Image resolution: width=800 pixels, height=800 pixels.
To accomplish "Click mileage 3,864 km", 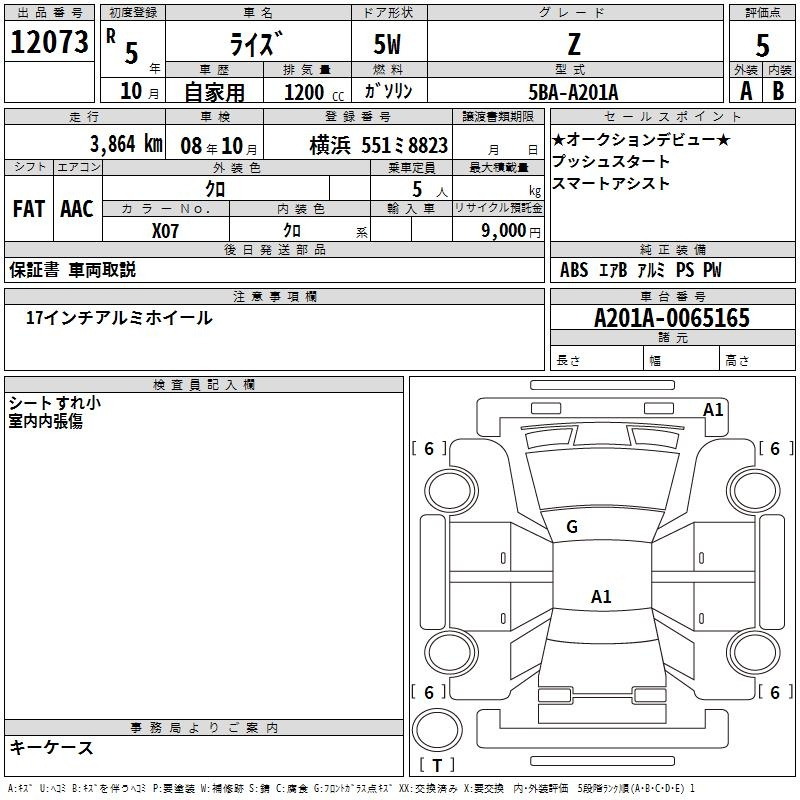I will tap(126, 144).
